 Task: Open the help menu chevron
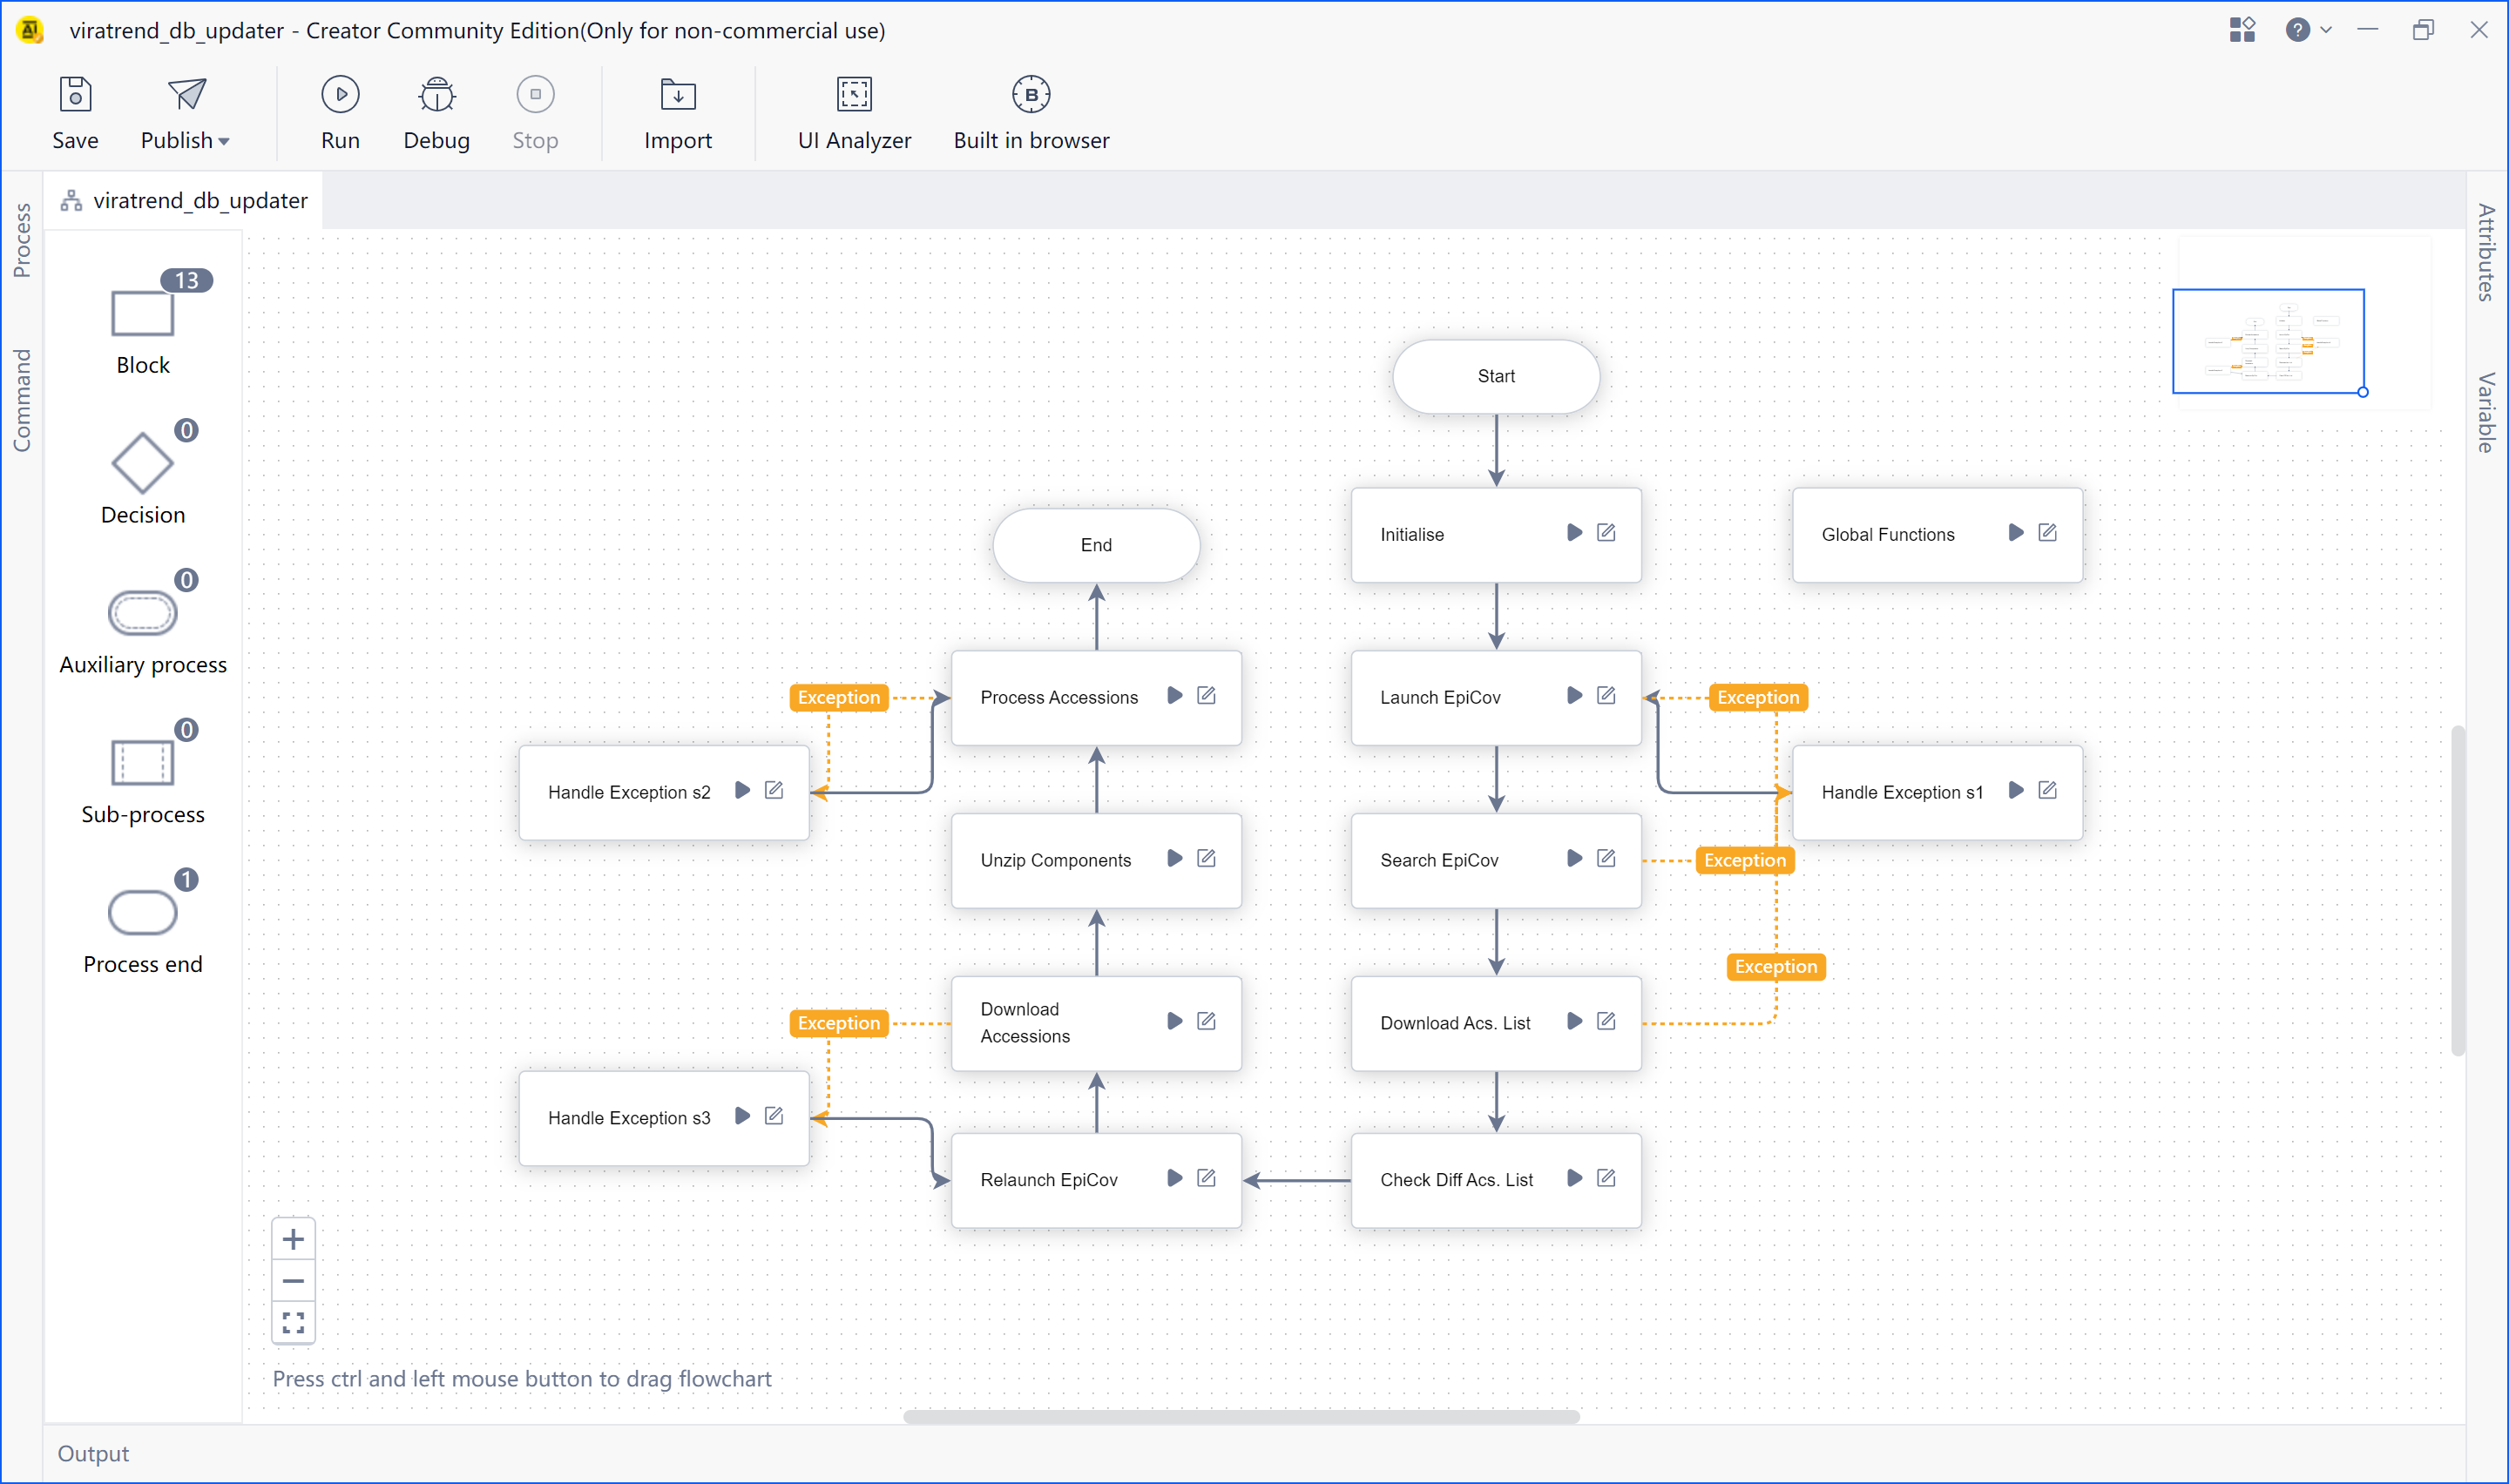click(2326, 30)
